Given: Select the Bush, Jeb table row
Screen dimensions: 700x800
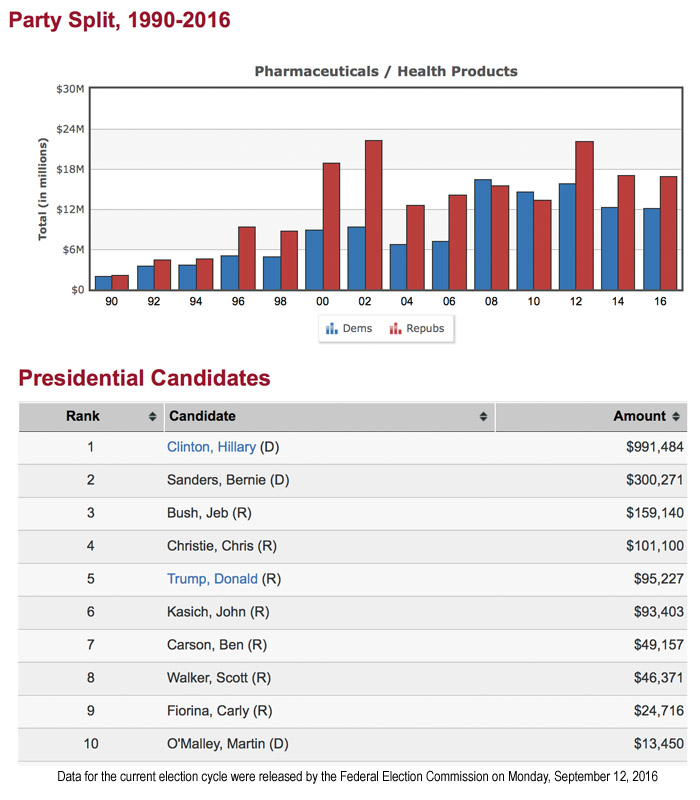Looking at the screenshot, I should coord(350,513).
